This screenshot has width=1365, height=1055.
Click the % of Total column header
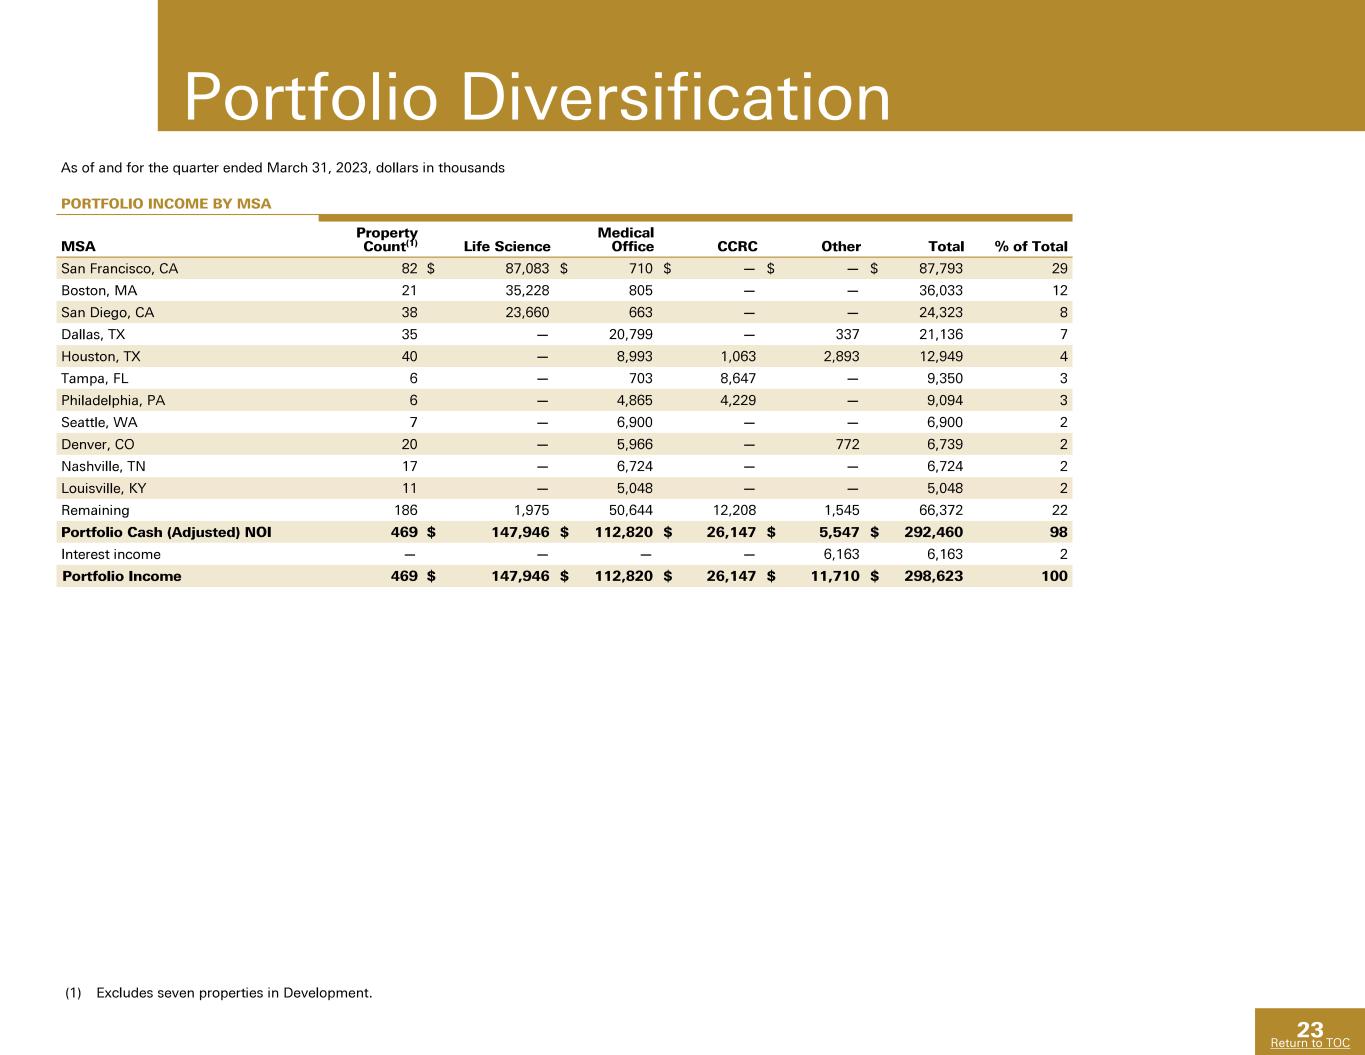pyautogui.click(x=1031, y=246)
